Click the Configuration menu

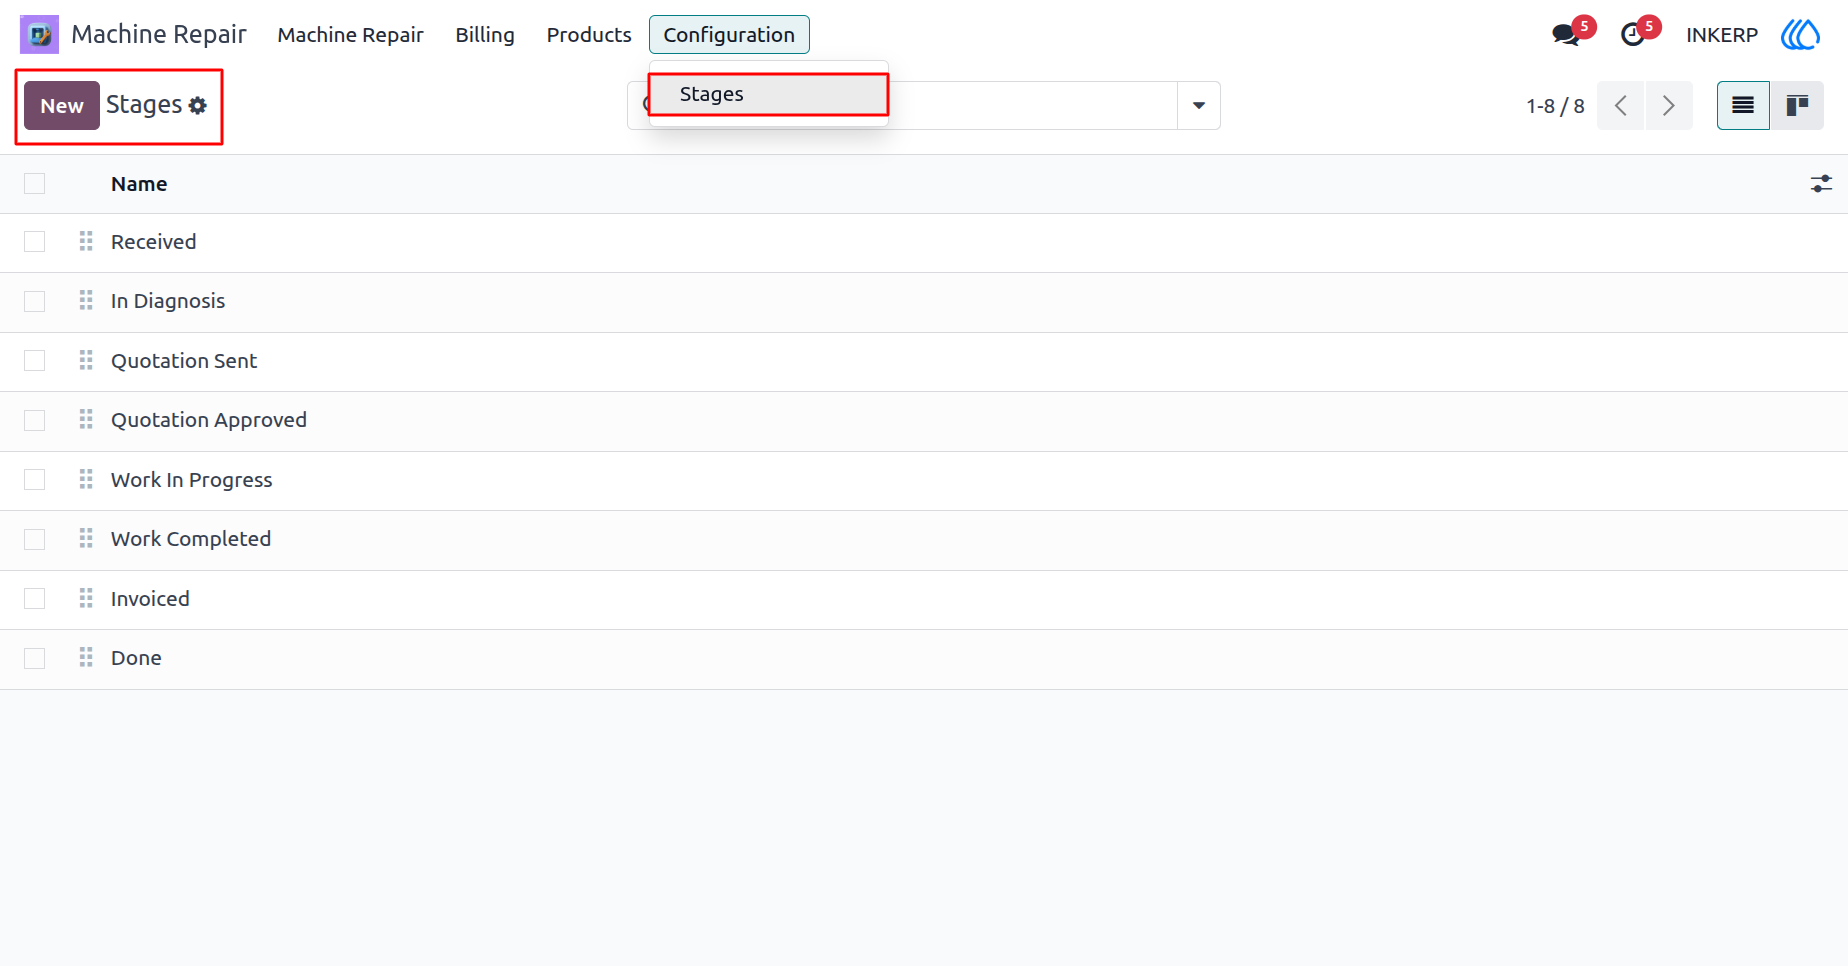pyautogui.click(x=729, y=35)
